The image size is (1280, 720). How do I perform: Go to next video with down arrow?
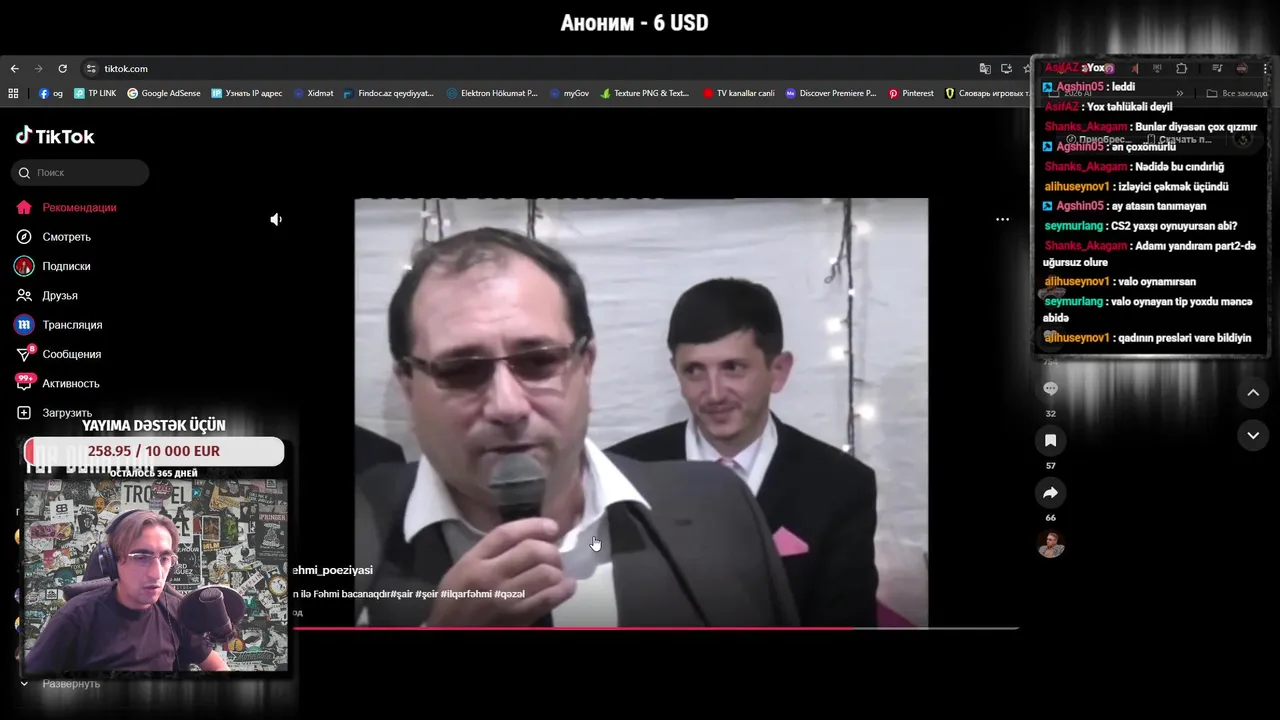click(1253, 435)
